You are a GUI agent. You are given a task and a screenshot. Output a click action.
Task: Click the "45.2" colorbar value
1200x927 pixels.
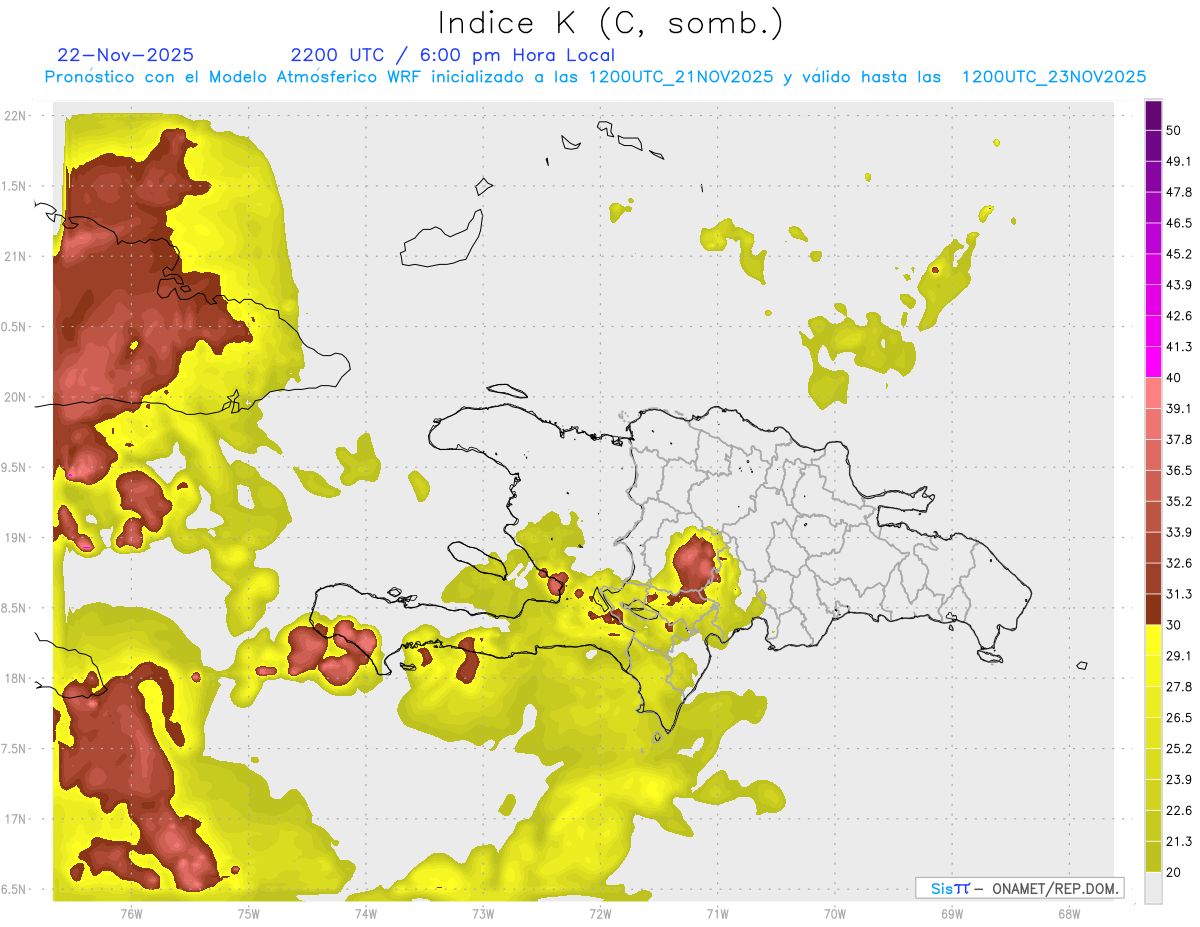[x=1179, y=254]
